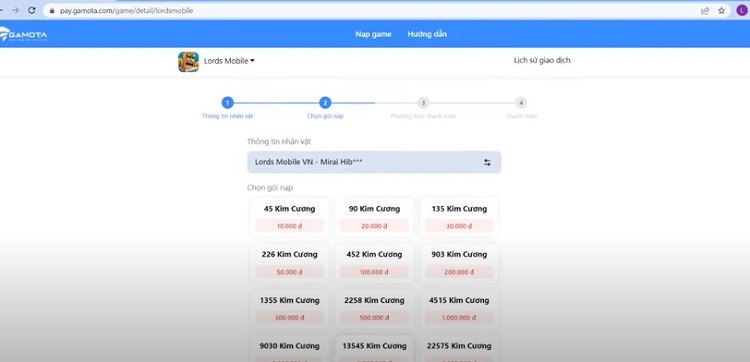Click the 30.000 đ price label
The height and width of the screenshot is (362, 750).
pyautogui.click(x=459, y=226)
